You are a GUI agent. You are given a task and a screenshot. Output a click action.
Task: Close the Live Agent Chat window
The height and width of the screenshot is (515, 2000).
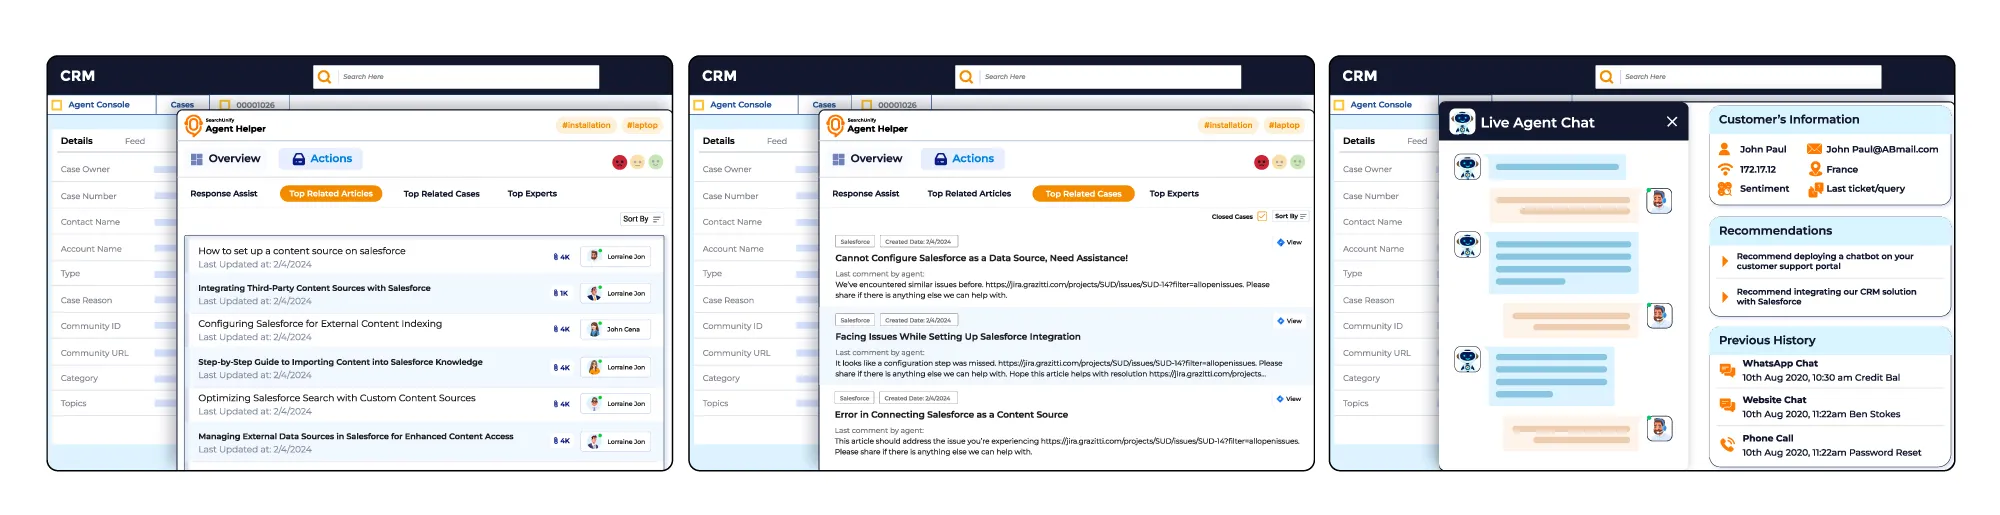1672,122
